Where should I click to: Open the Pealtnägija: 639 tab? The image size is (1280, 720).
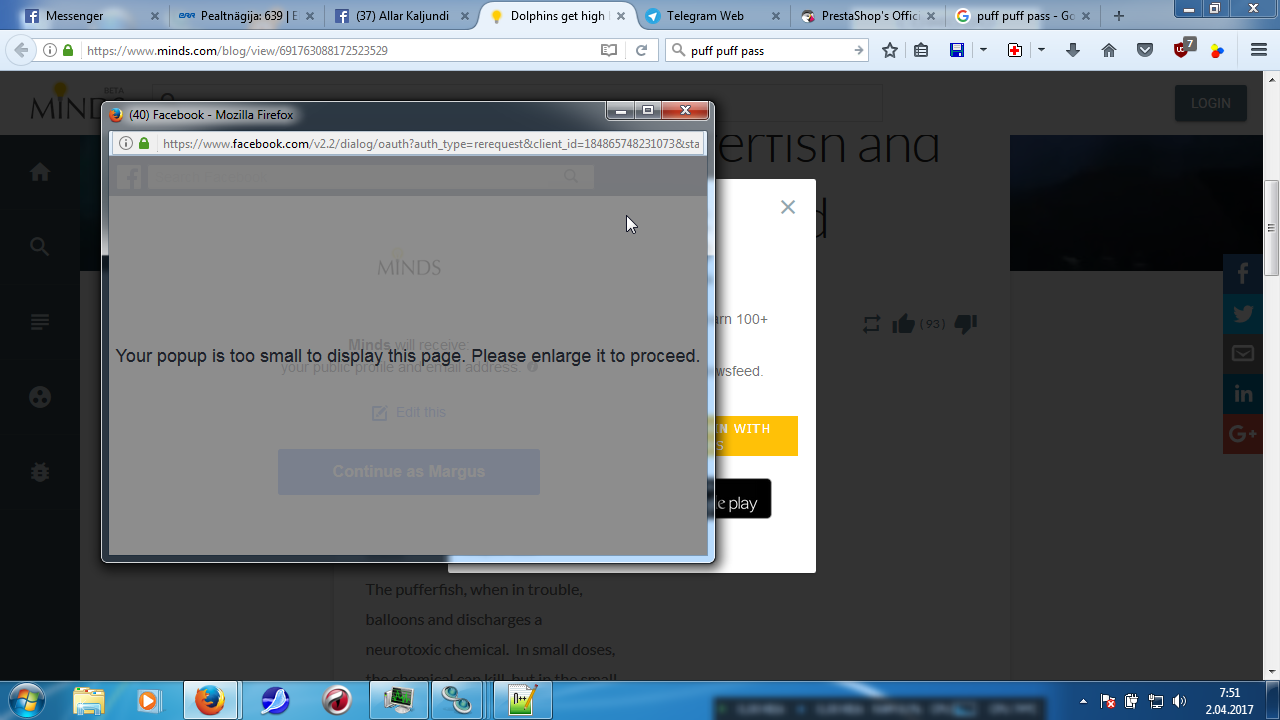click(x=245, y=16)
